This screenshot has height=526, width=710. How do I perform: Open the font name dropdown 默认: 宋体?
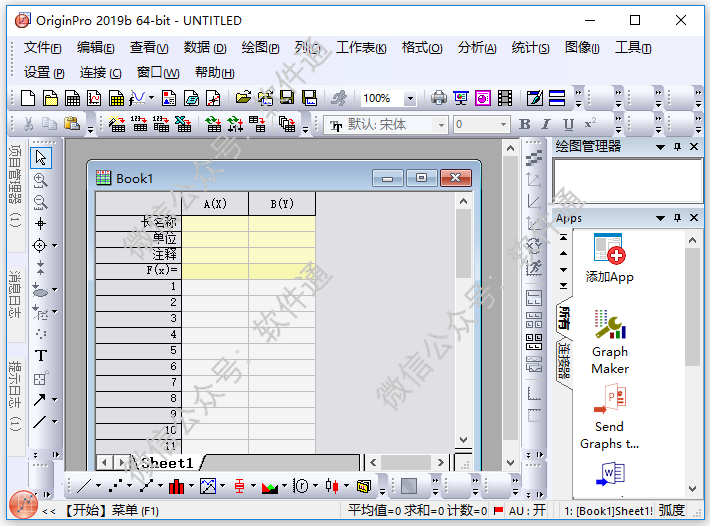tap(441, 124)
